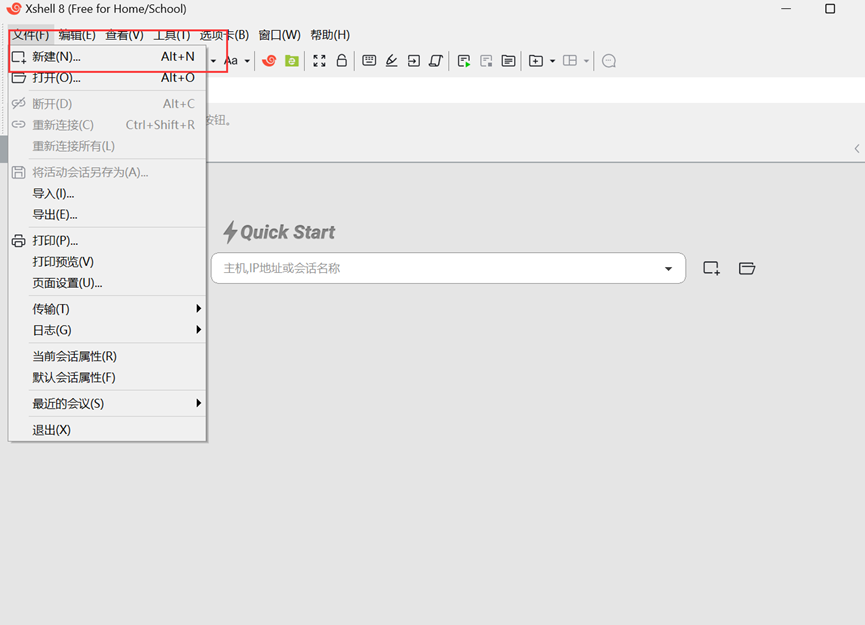865x625 pixels.
Task: Open the 查看(V) menu bar item
Action: 125,35
